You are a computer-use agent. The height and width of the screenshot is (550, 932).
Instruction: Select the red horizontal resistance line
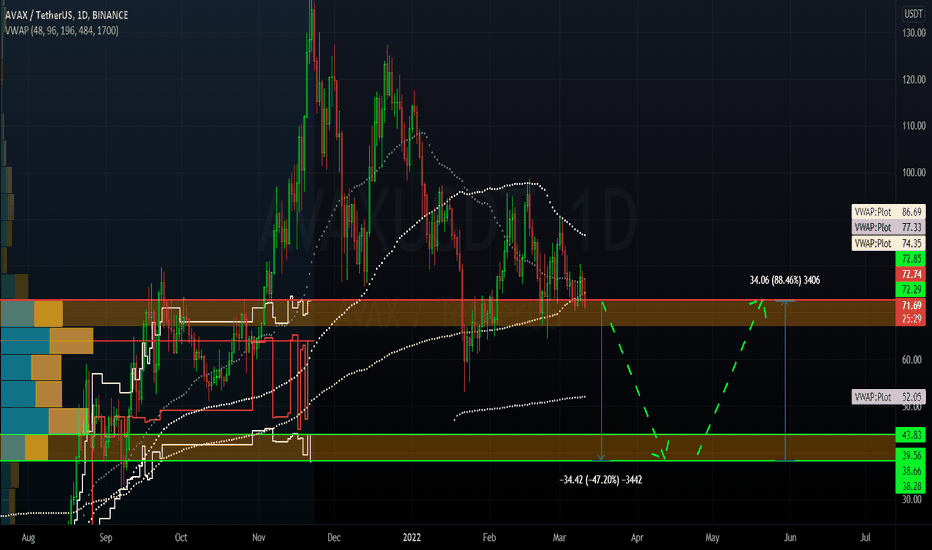tap(448, 300)
